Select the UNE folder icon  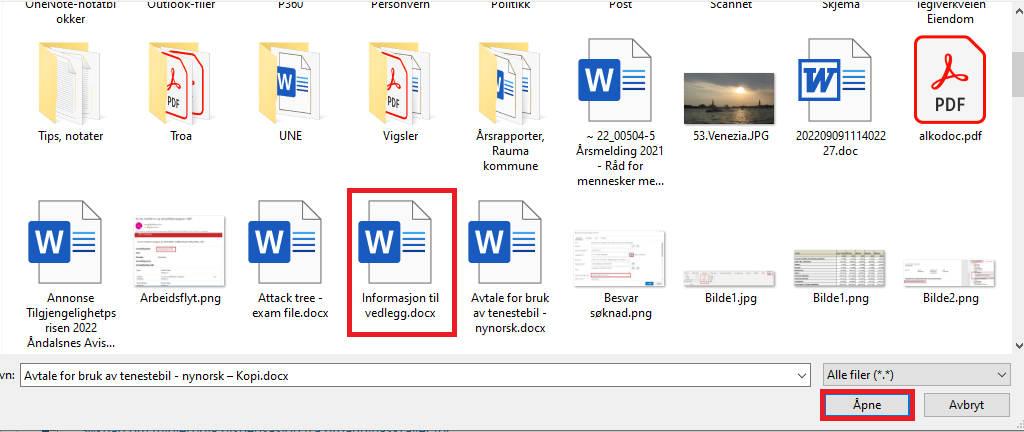tap(291, 82)
